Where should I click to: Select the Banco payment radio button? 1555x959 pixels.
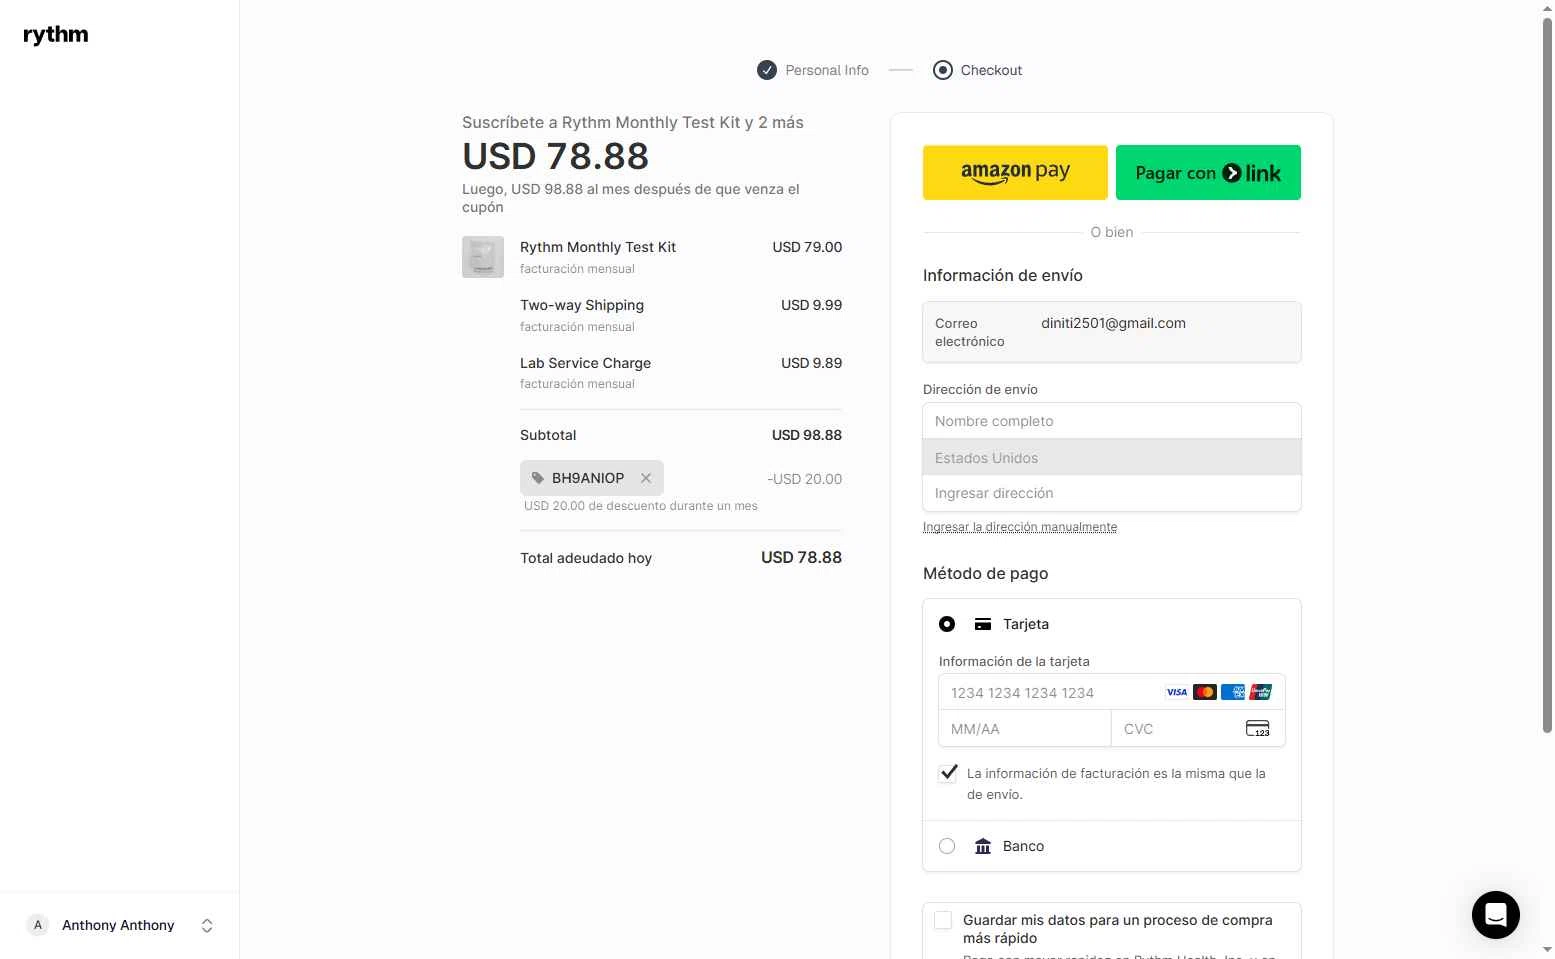[947, 846]
